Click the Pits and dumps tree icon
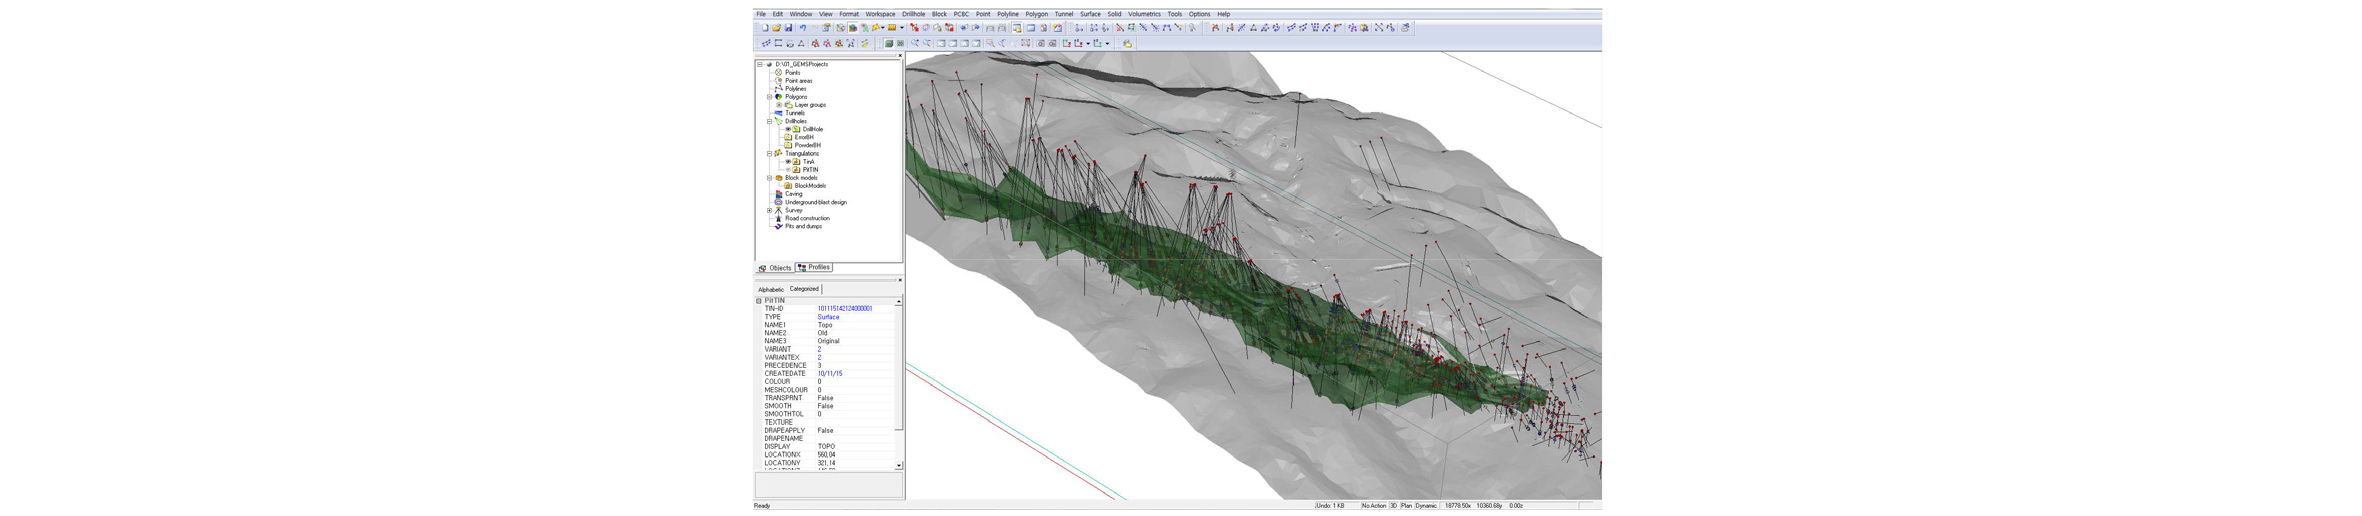Screen dimensions: 2362x516 [778, 226]
